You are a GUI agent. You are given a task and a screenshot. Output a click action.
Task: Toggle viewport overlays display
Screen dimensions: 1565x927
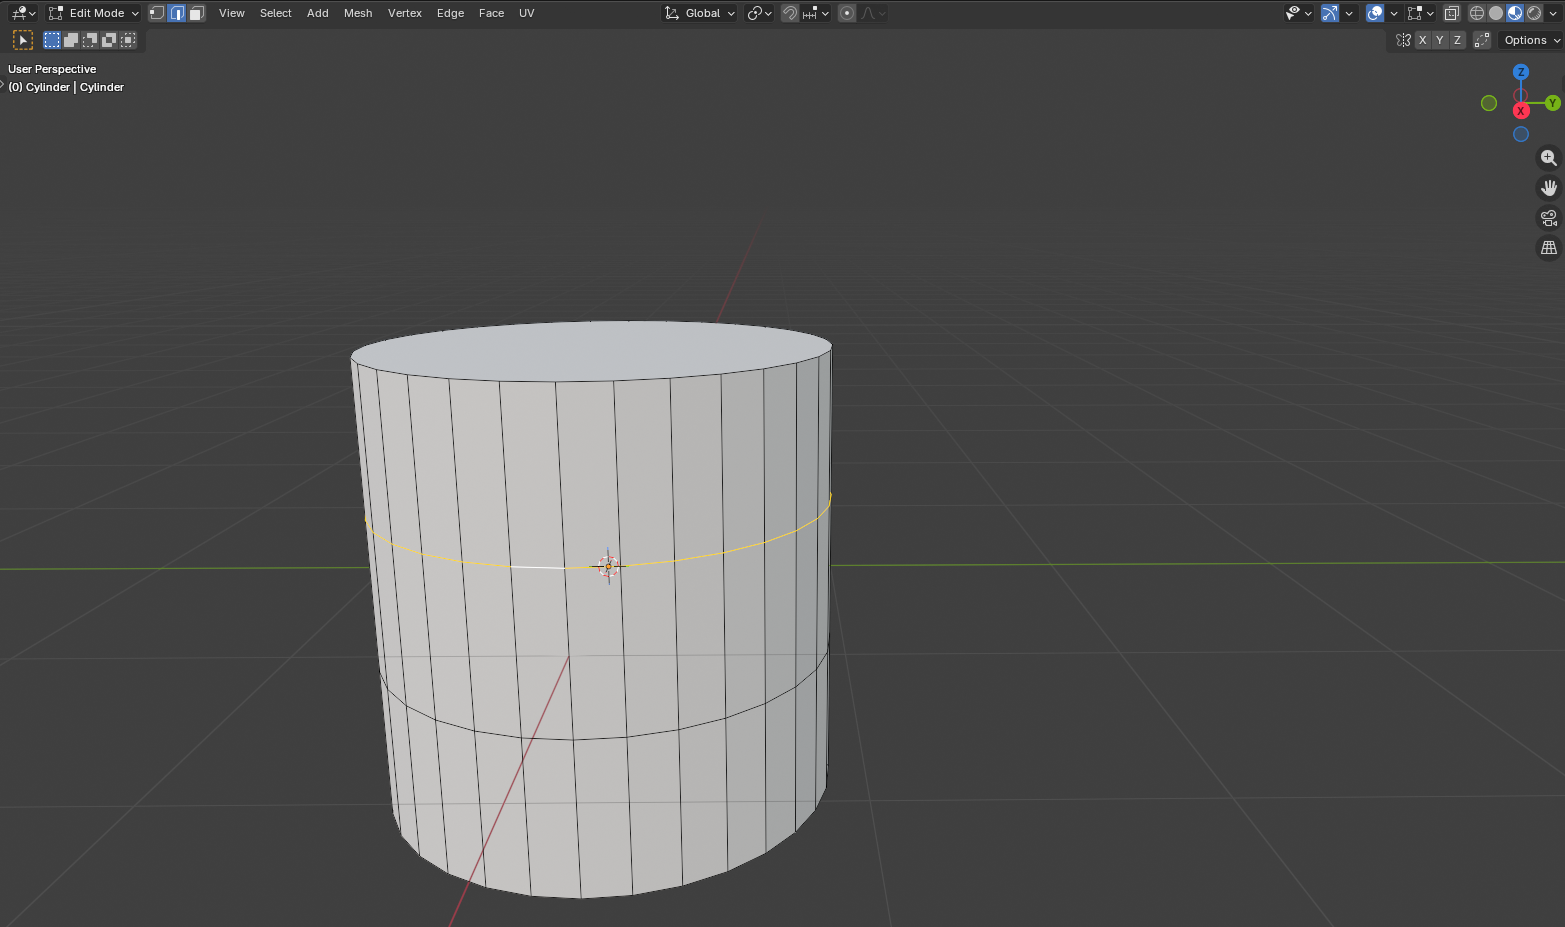click(1375, 13)
